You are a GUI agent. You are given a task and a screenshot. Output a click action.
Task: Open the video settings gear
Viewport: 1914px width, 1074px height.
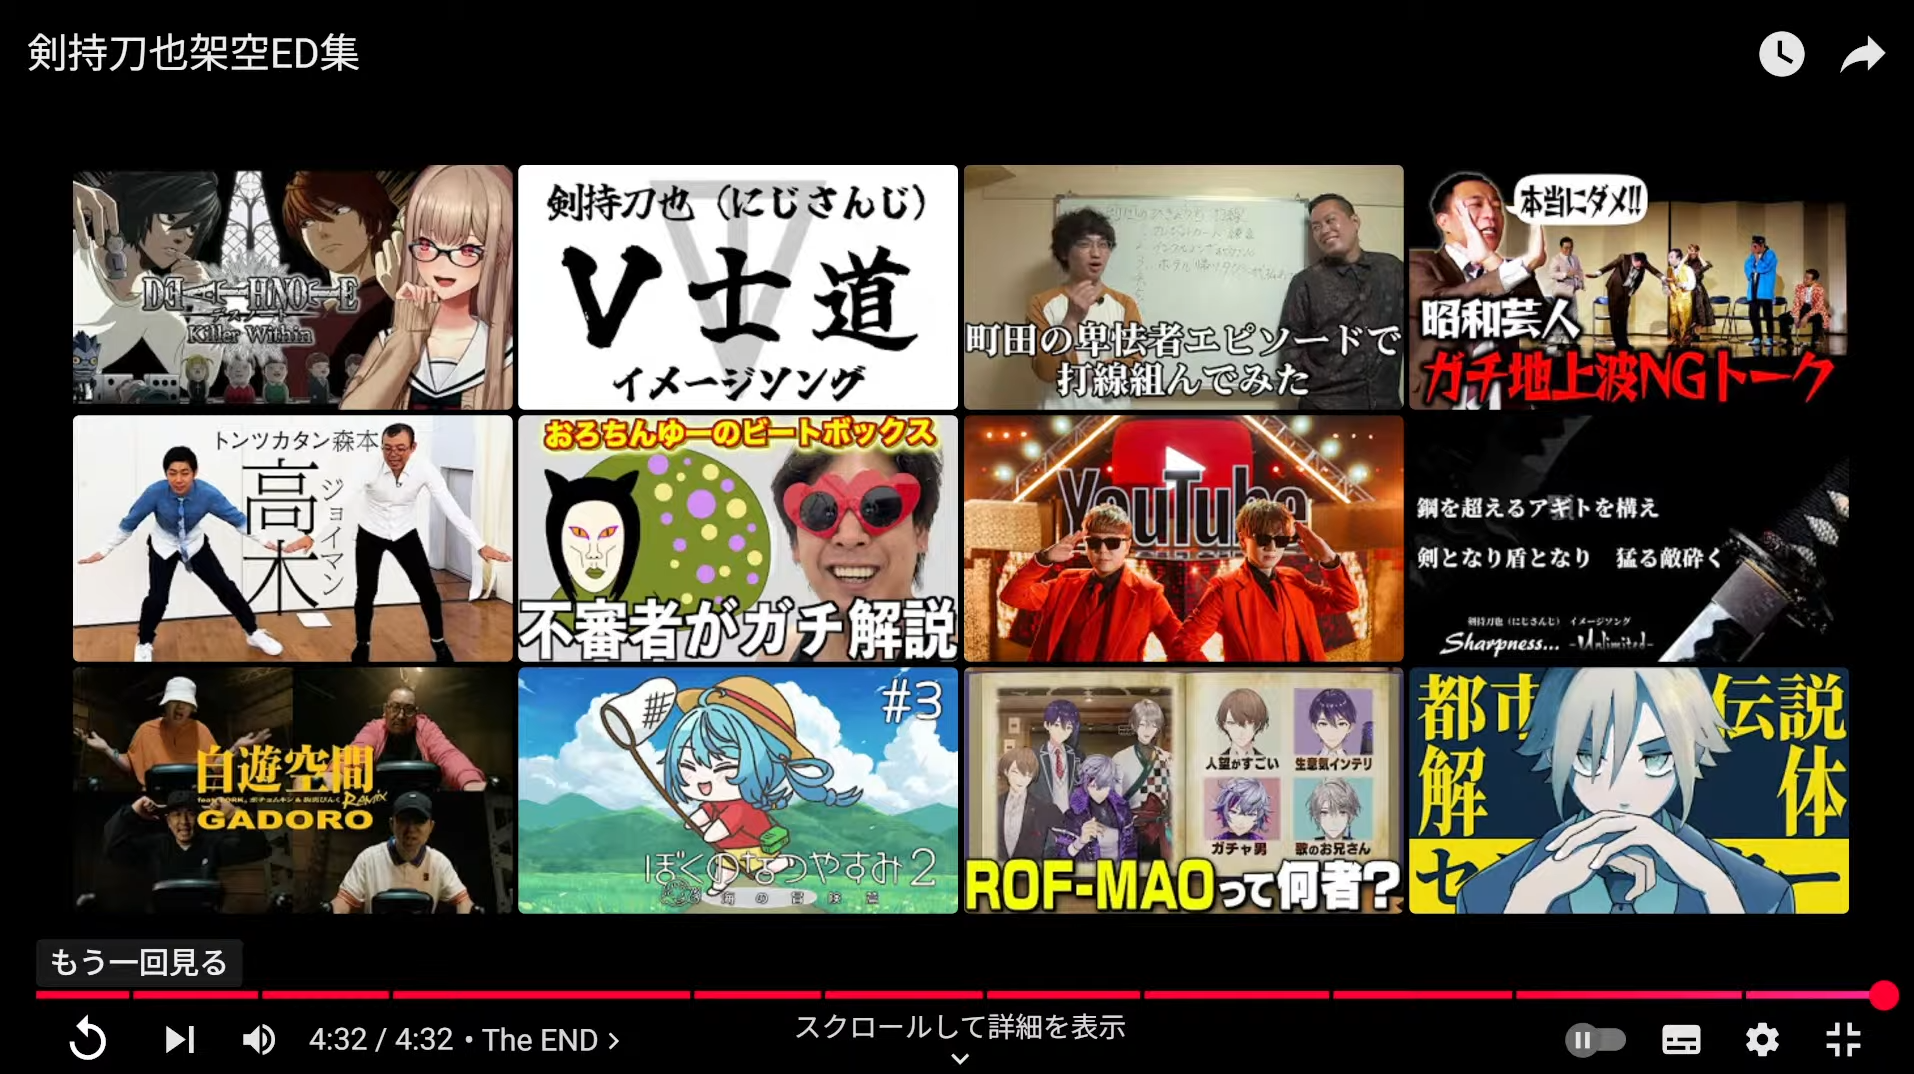tap(1762, 1040)
